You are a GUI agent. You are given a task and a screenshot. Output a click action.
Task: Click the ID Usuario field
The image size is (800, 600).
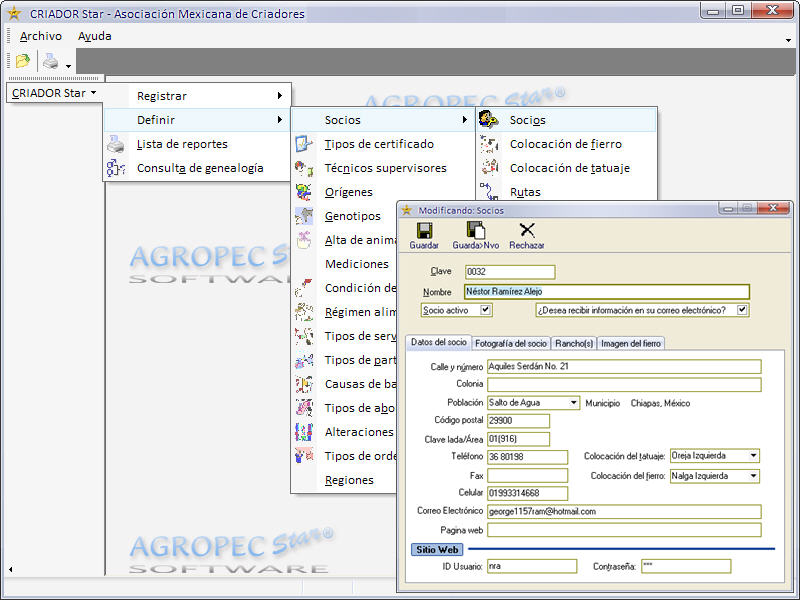532,566
